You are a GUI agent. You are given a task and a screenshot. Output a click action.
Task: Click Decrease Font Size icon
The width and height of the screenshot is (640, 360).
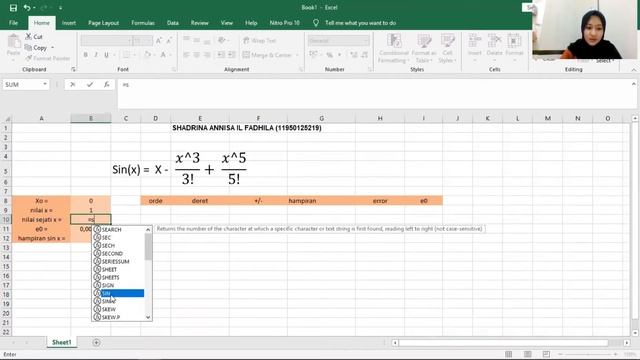point(169,40)
